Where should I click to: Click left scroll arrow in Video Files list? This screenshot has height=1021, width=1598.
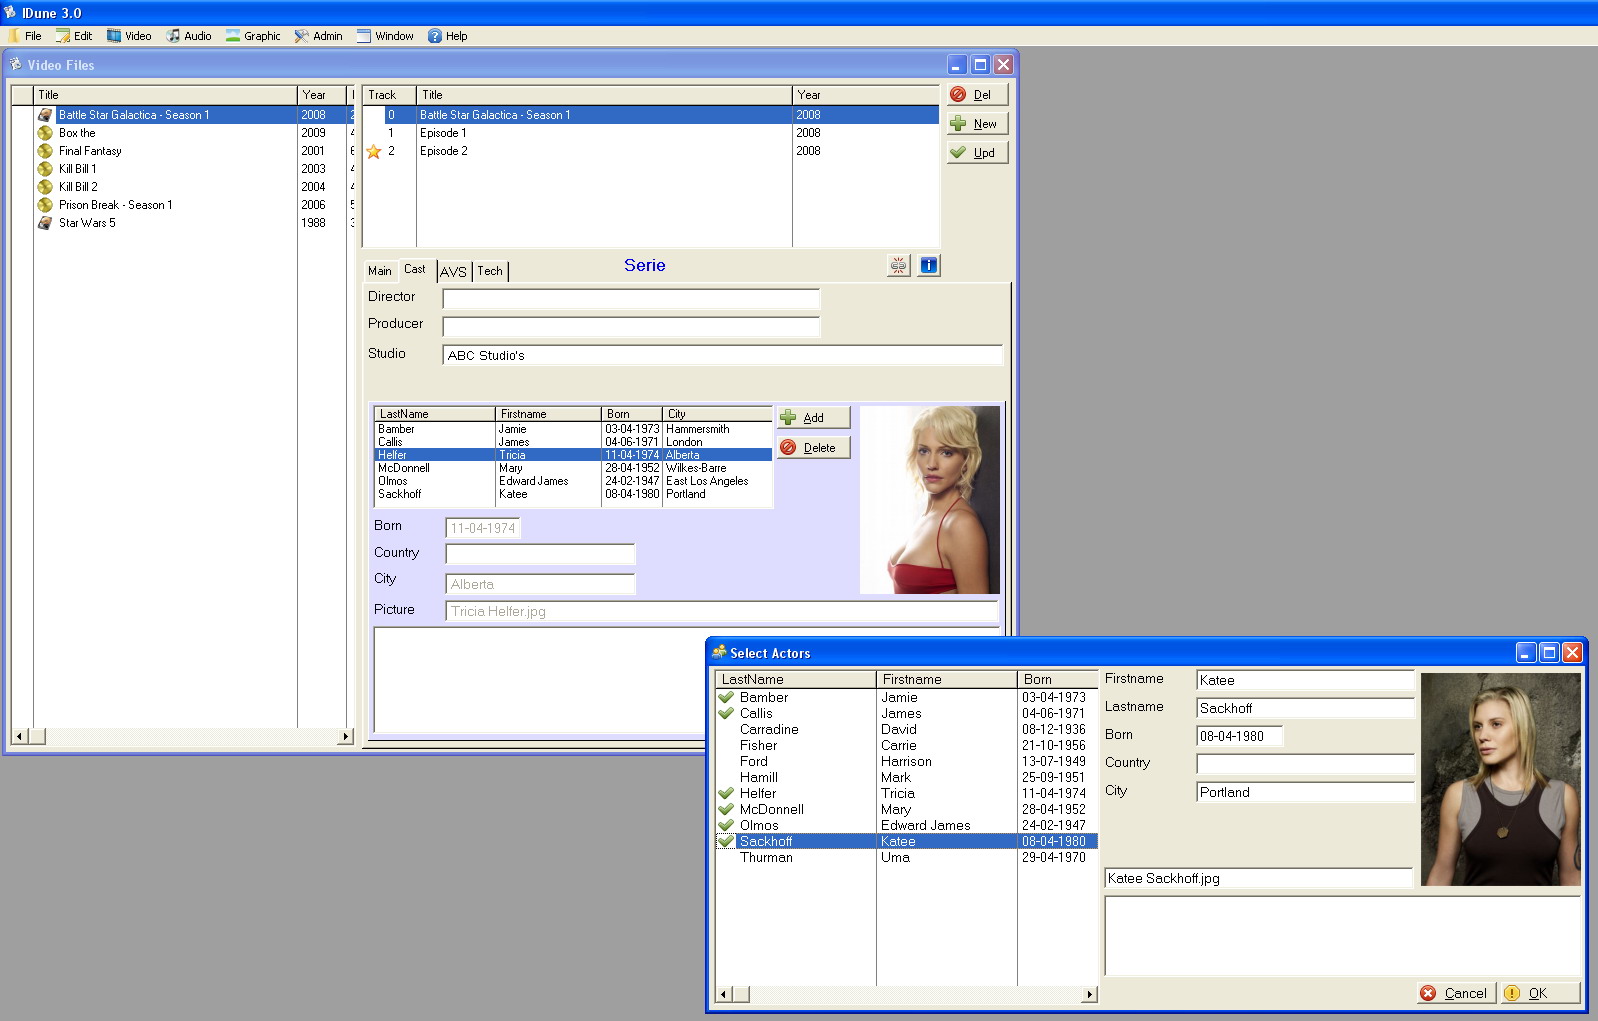(19, 737)
